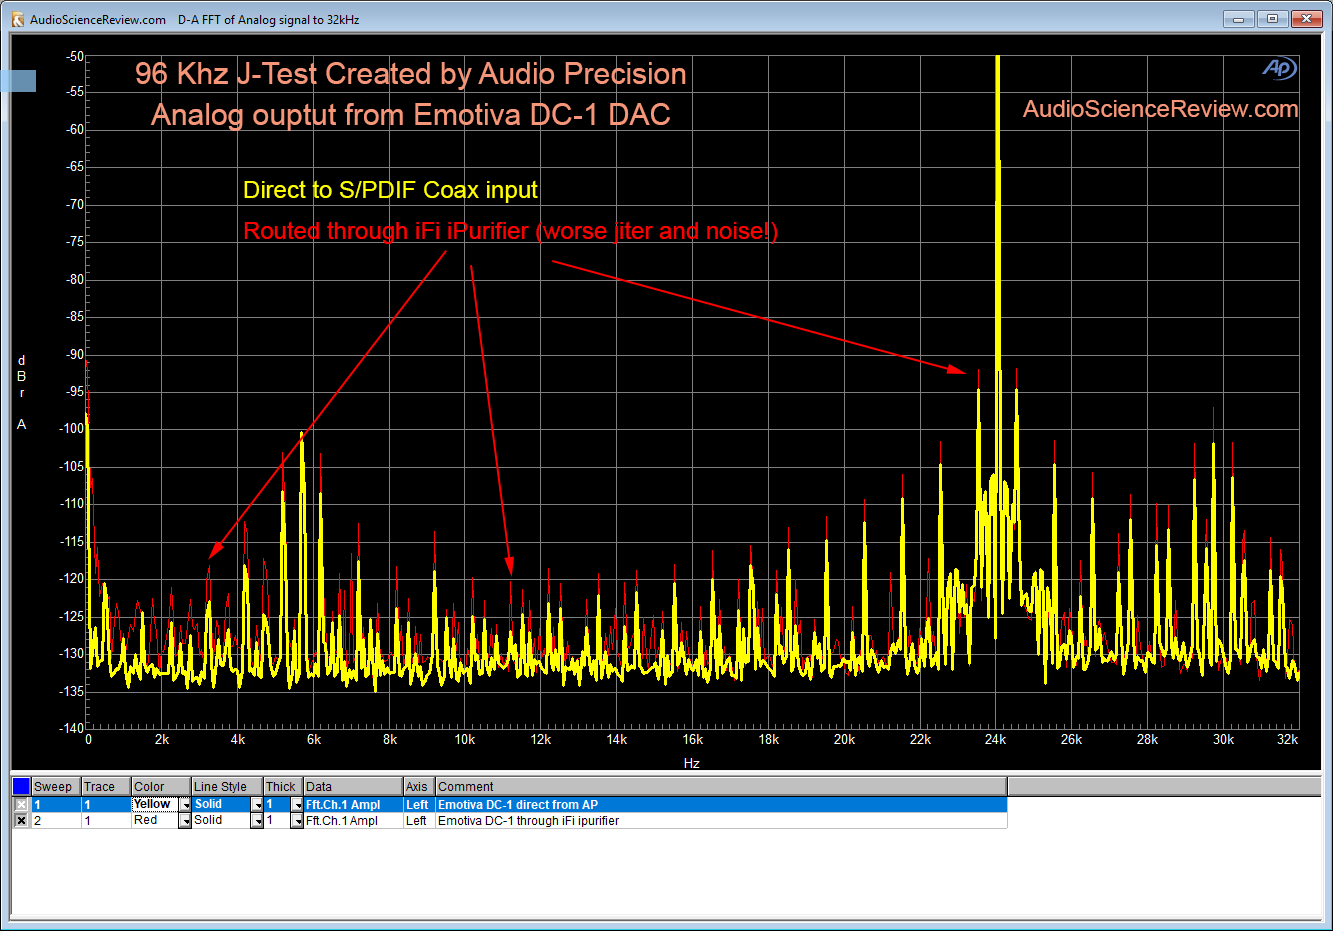Click the 'Left' axis cell in sweep 2
The height and width of the screenshot is (931, 1333).
pos(418,821)
